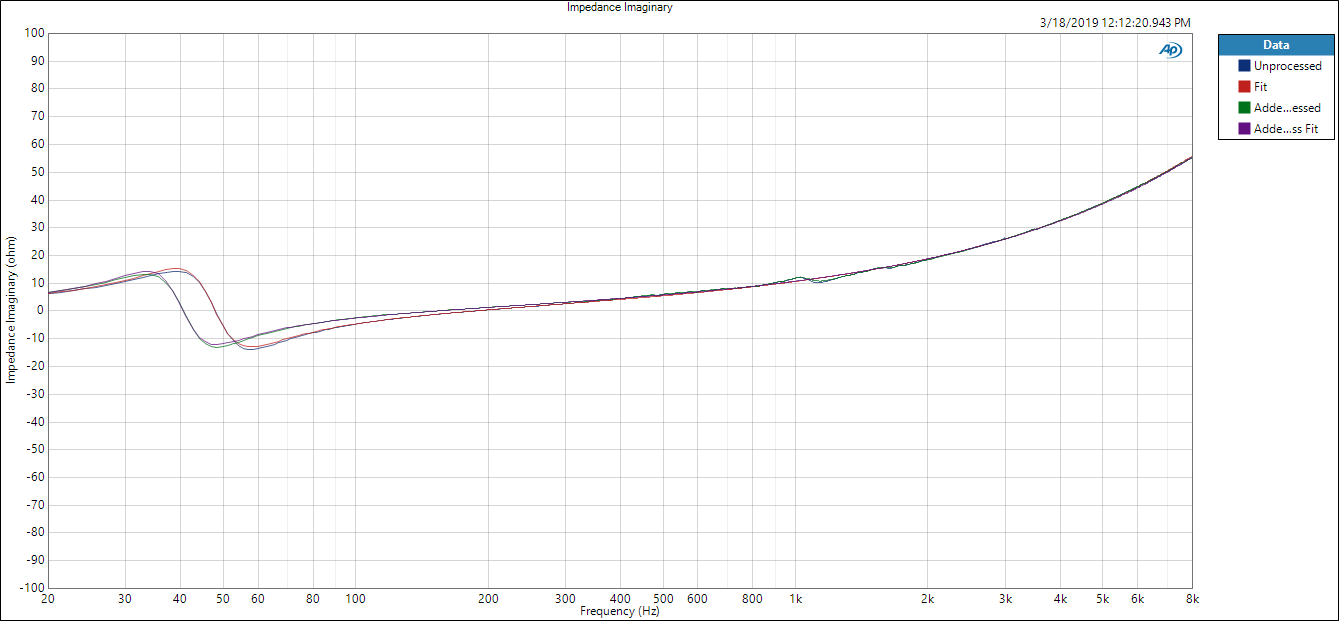
Task: Click the Adde...ss Fit purple swatch
Action: tap(1244, 129)
